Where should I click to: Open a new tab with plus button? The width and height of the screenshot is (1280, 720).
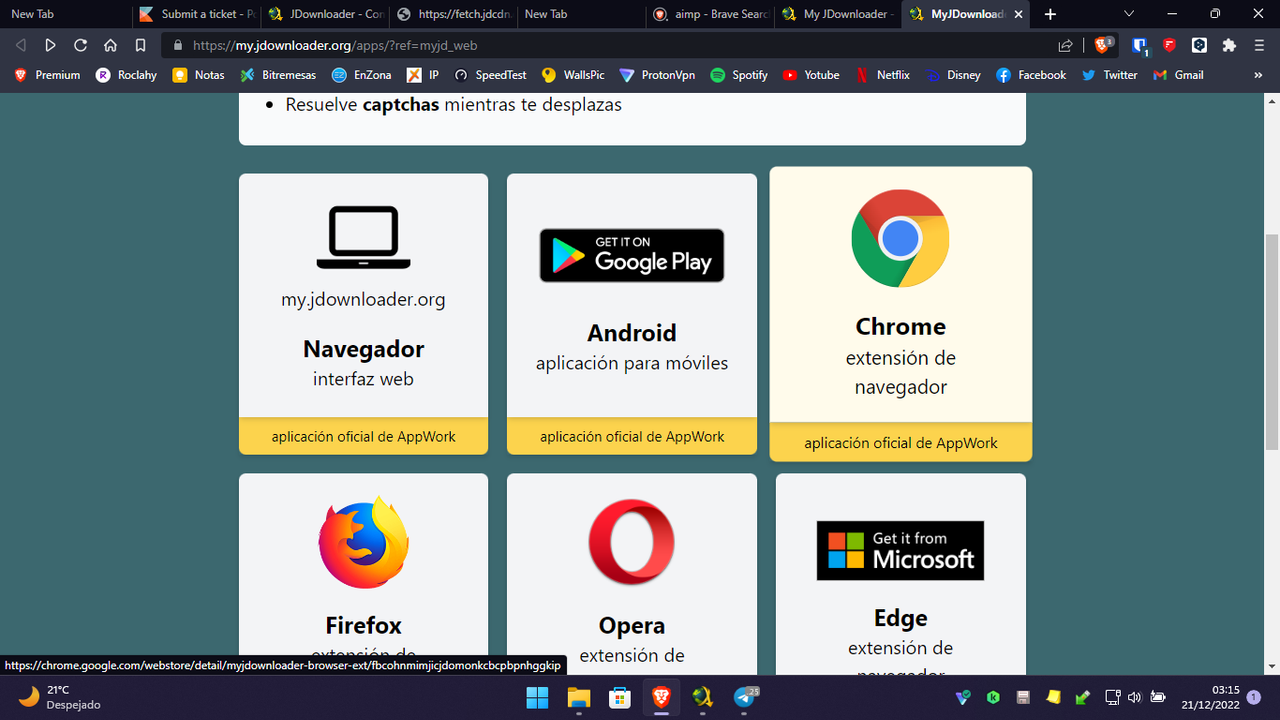1050,14
